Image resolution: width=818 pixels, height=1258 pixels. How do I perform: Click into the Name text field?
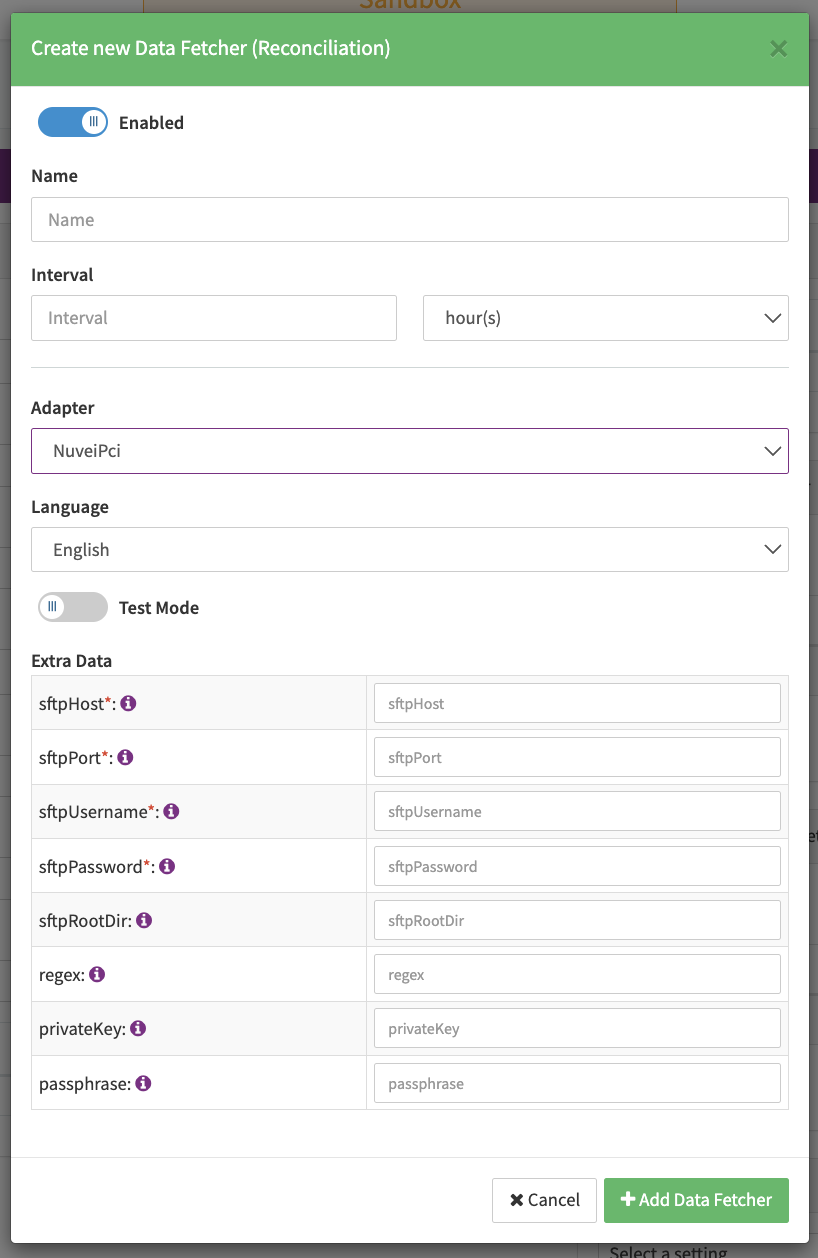tap(409, 220)
